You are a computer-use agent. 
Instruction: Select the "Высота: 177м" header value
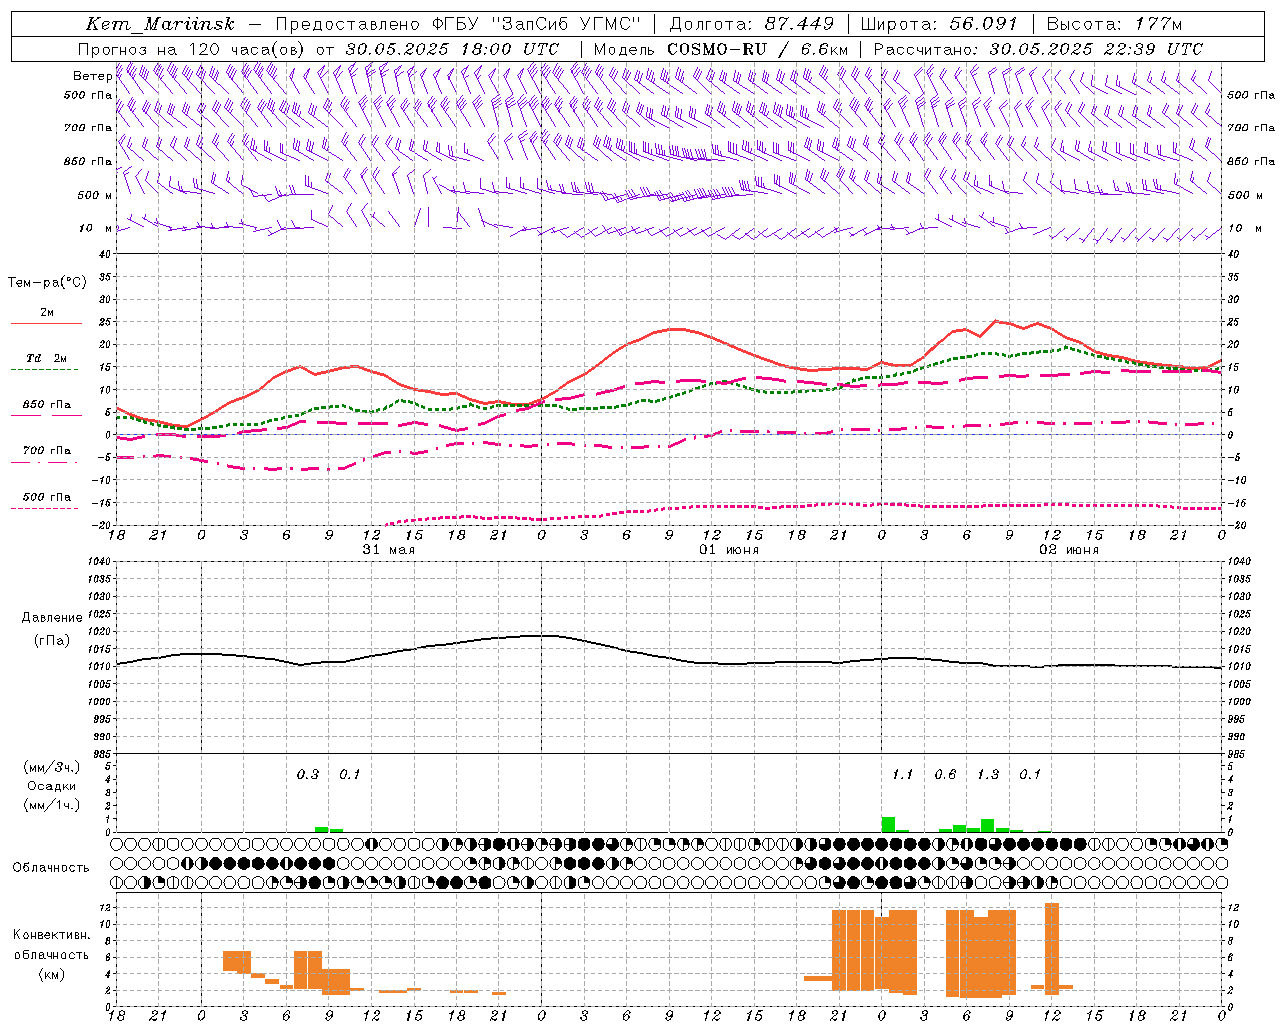point(1114,24)
